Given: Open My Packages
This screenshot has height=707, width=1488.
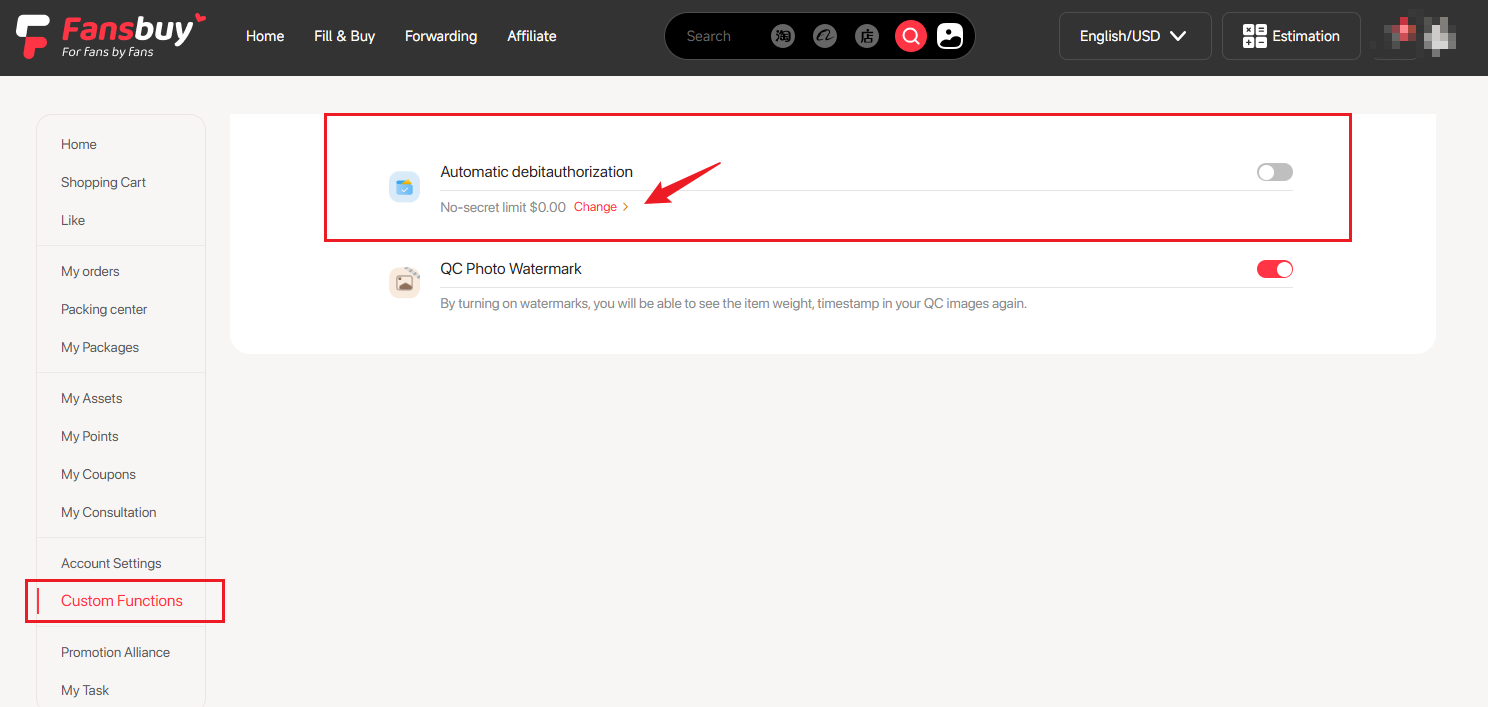Looking at the screenshot, I should click(x=100, y=347).
